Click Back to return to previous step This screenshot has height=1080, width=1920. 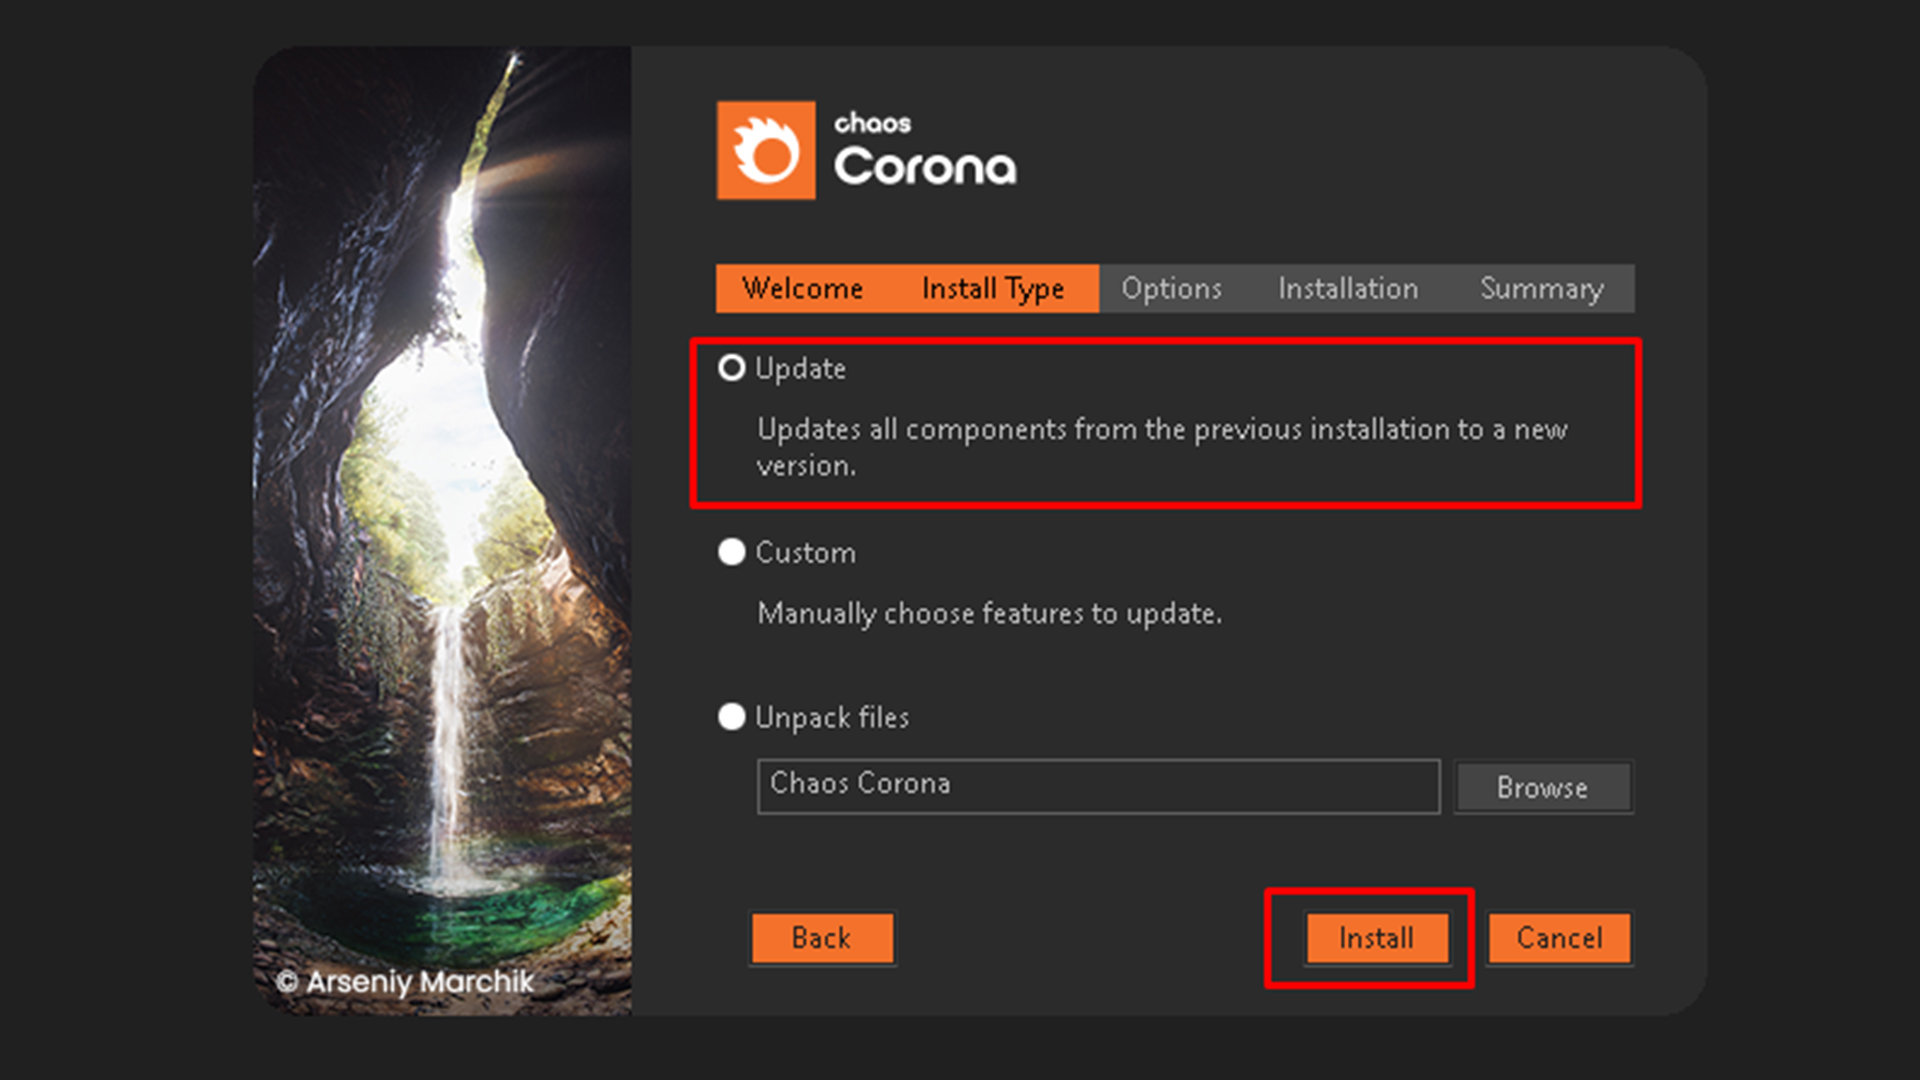822,938
